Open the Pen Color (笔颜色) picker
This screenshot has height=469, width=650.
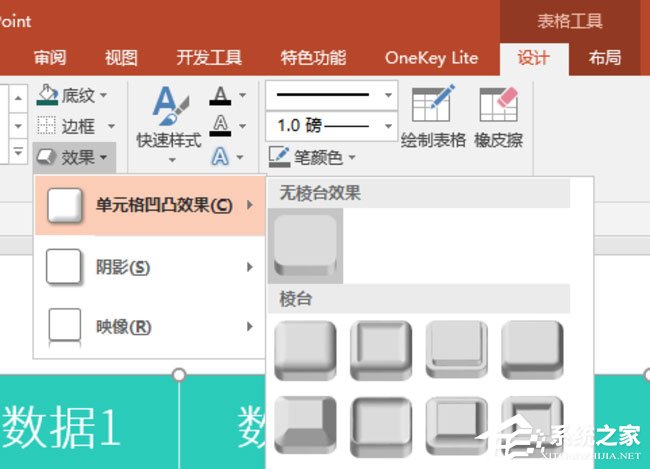[x=311, y=157]
